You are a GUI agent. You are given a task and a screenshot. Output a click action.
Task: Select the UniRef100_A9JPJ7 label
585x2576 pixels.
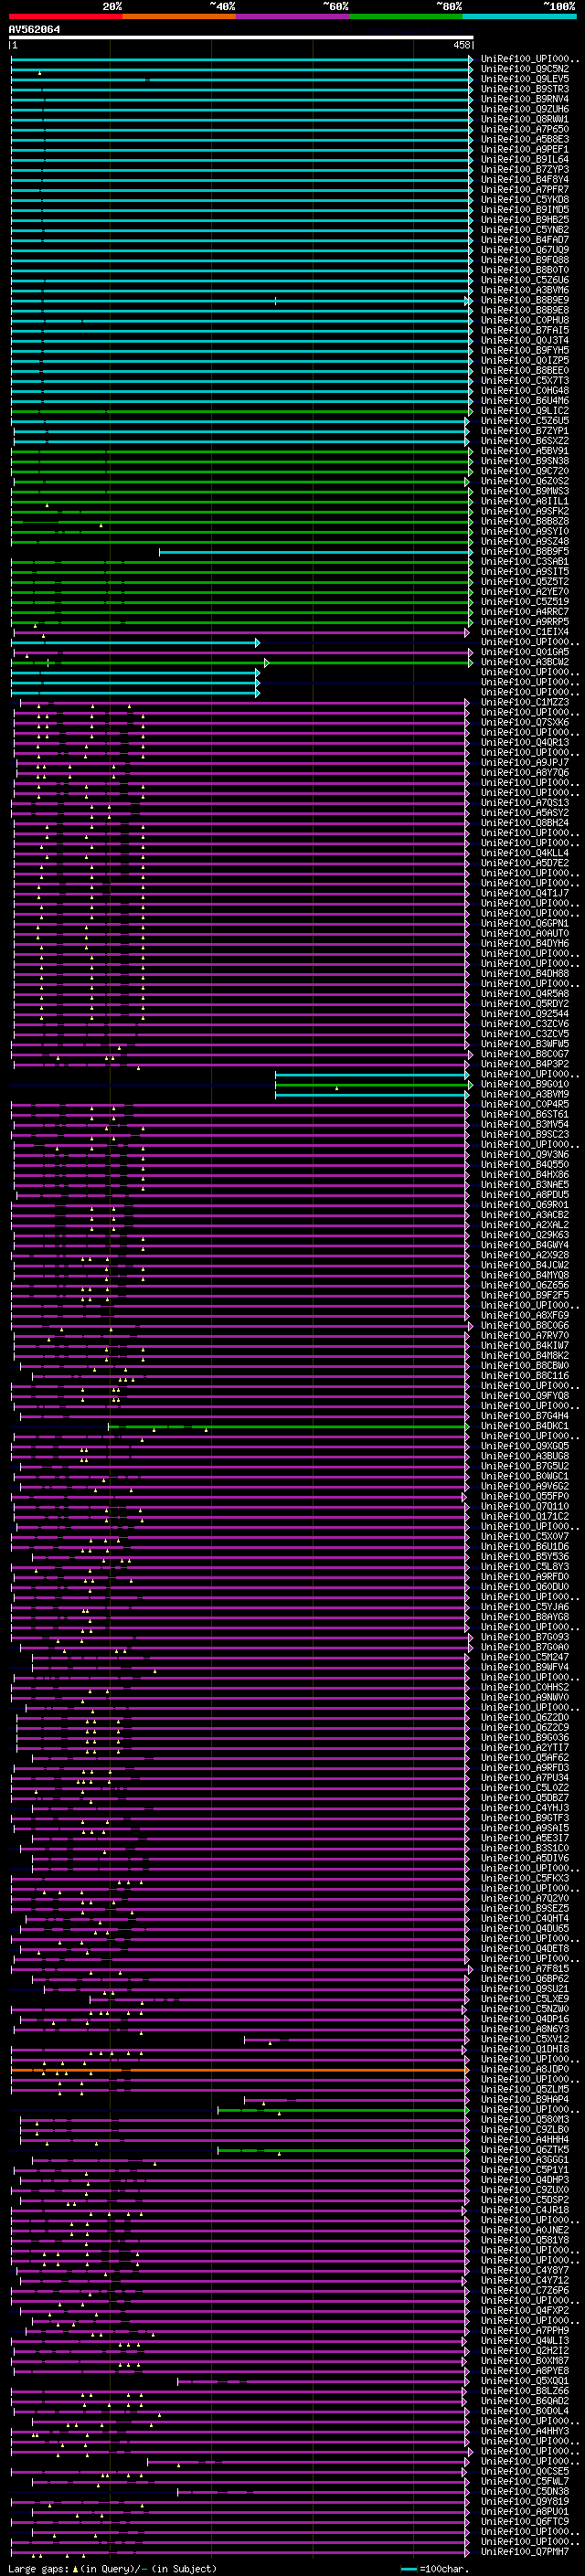pyautogui.click(x=524, y=762)
